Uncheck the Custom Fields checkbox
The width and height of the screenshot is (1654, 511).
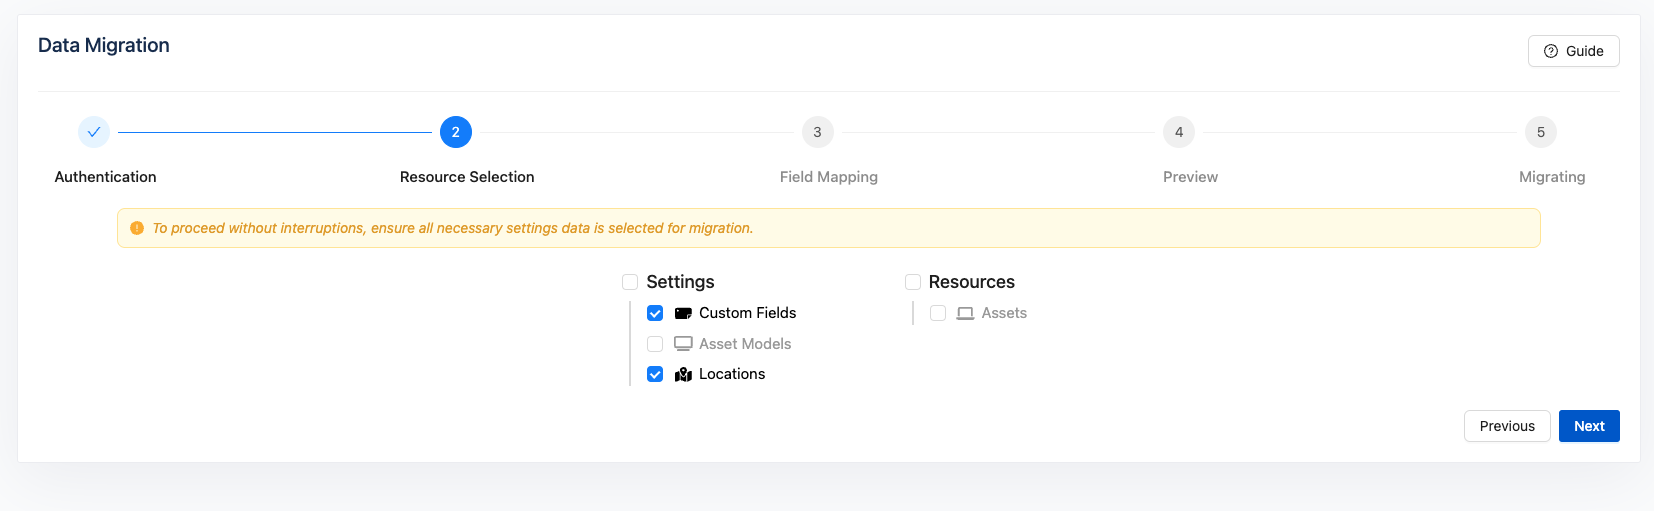(x=655, y=313)
